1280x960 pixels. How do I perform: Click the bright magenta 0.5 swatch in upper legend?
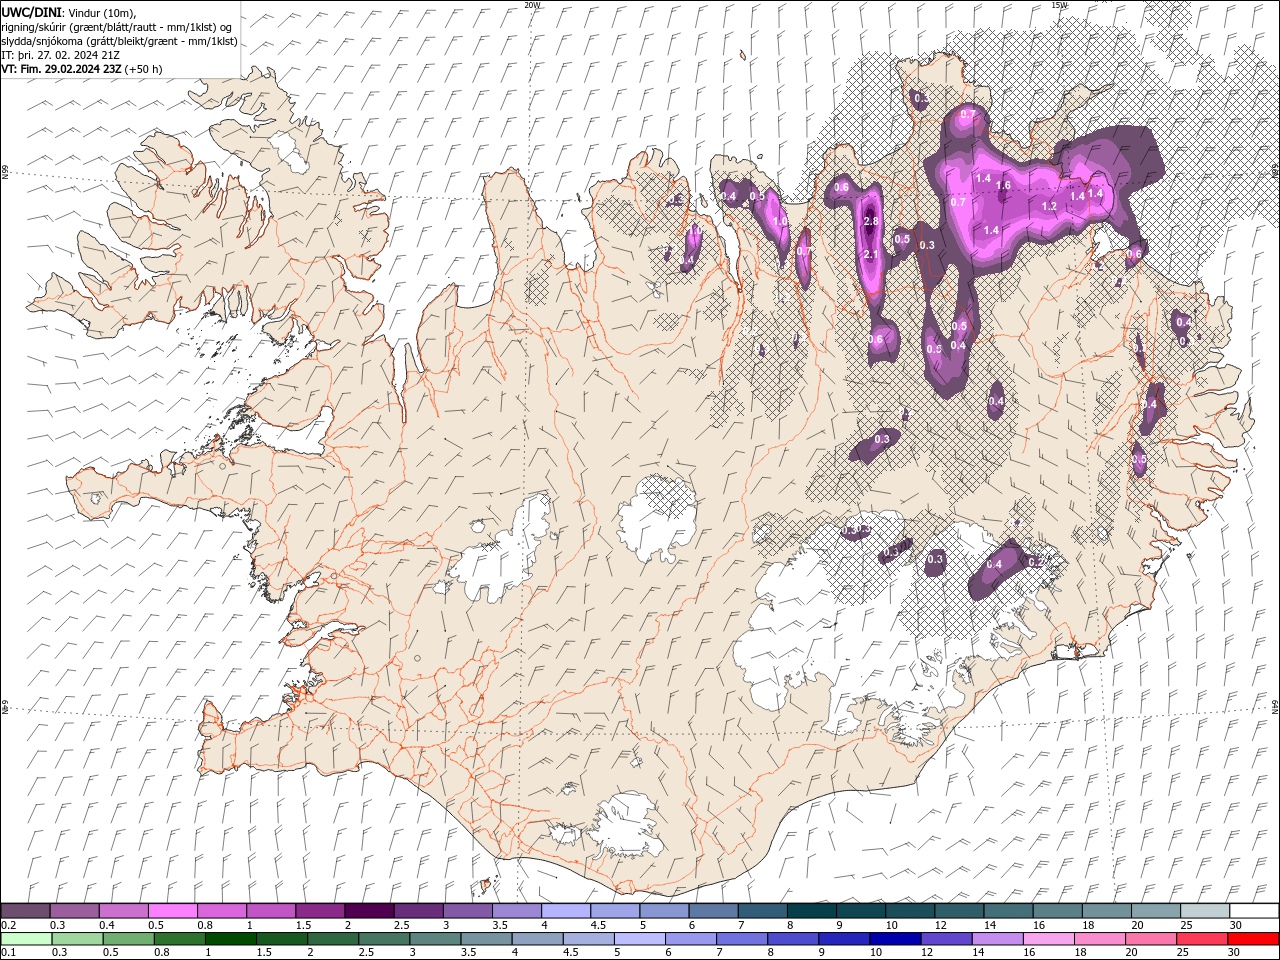172,911
